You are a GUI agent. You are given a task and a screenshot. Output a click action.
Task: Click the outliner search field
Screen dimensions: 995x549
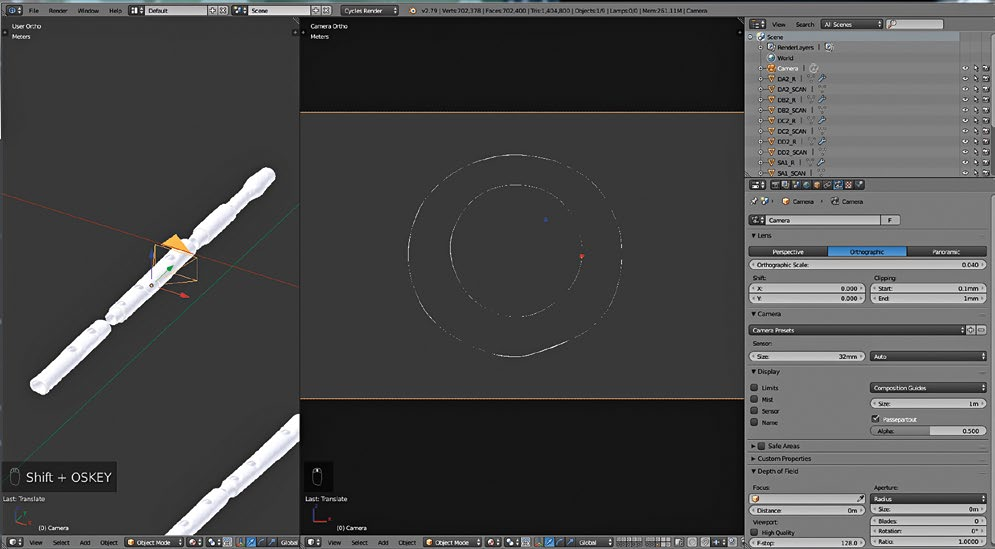click(916, 24)
